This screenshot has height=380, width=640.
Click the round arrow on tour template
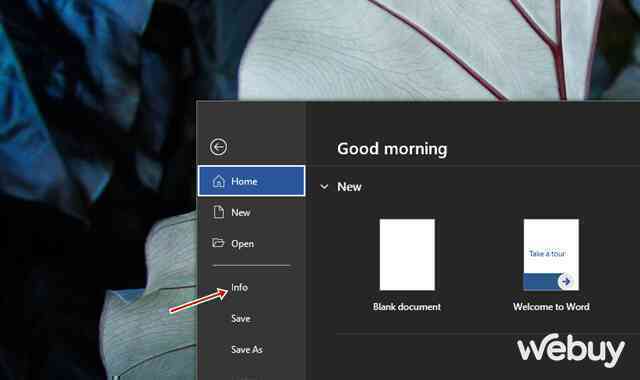point(566,281)
